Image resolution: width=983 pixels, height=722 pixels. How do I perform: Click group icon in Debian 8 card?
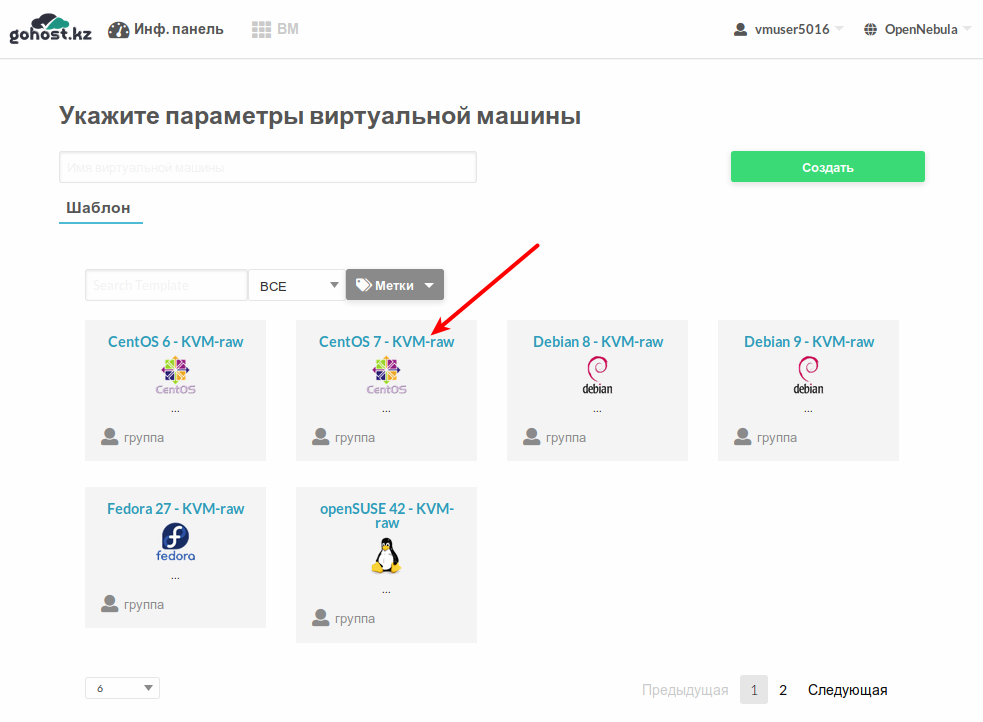[532, 437]
